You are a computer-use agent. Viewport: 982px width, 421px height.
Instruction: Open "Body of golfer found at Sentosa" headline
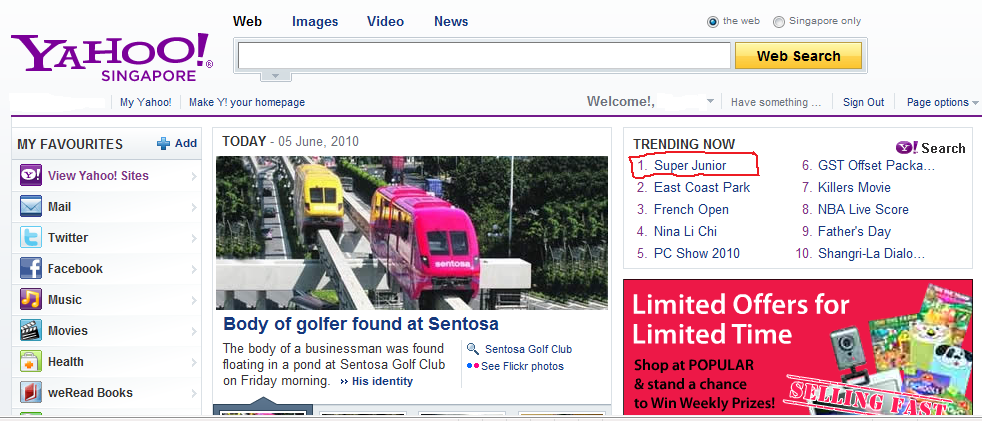[361, 324]
